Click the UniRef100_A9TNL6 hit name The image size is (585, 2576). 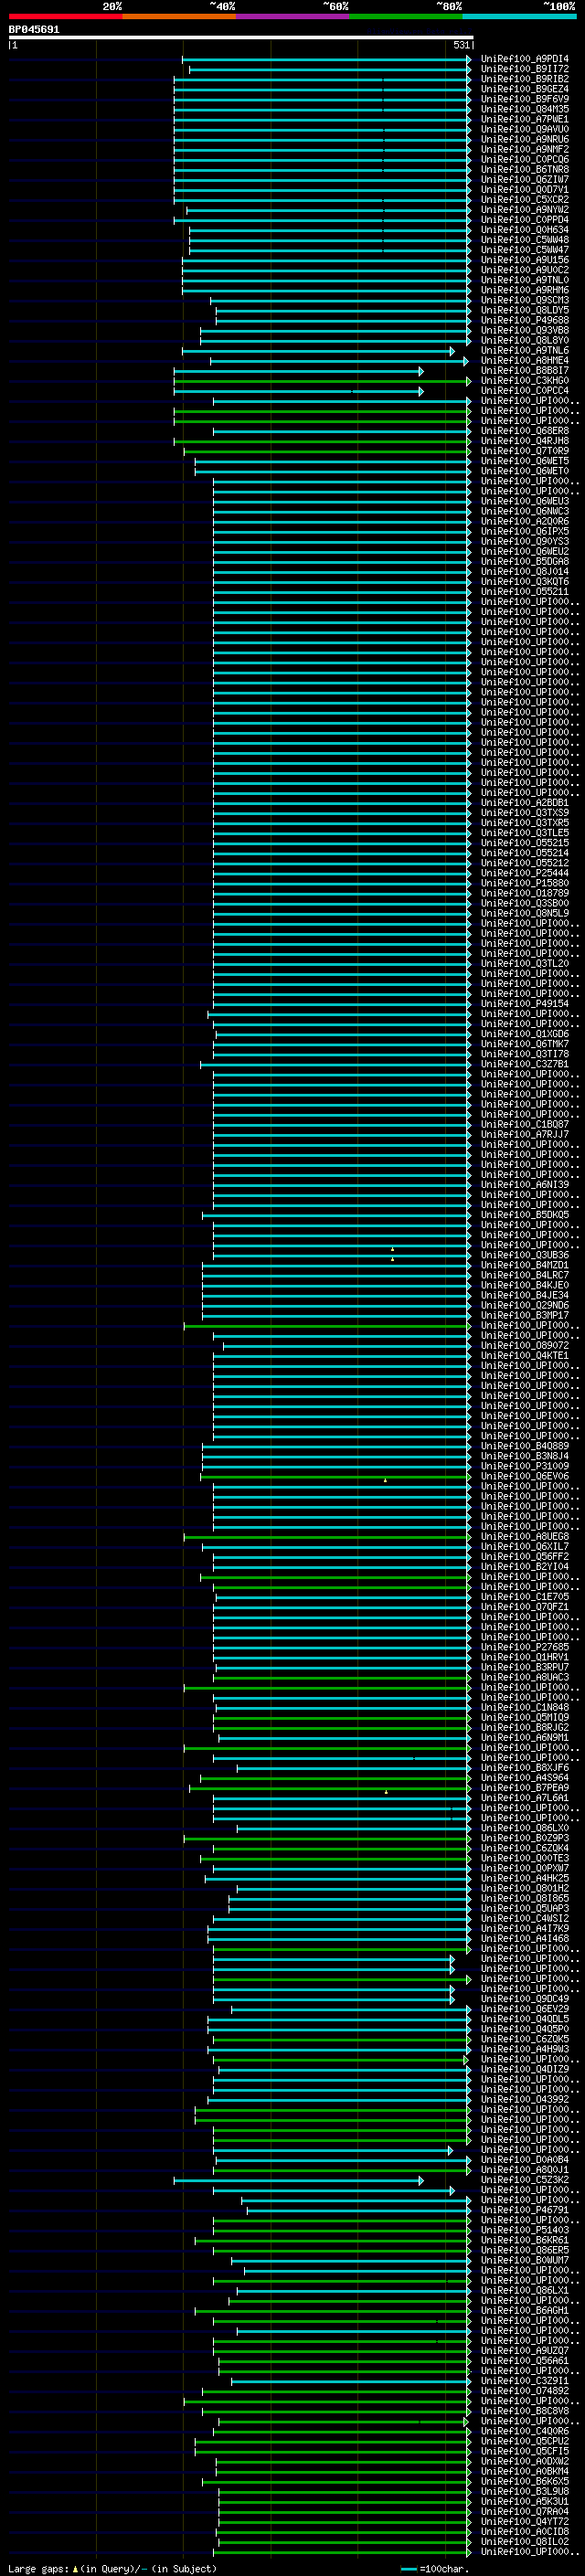(x=524, y=350)
